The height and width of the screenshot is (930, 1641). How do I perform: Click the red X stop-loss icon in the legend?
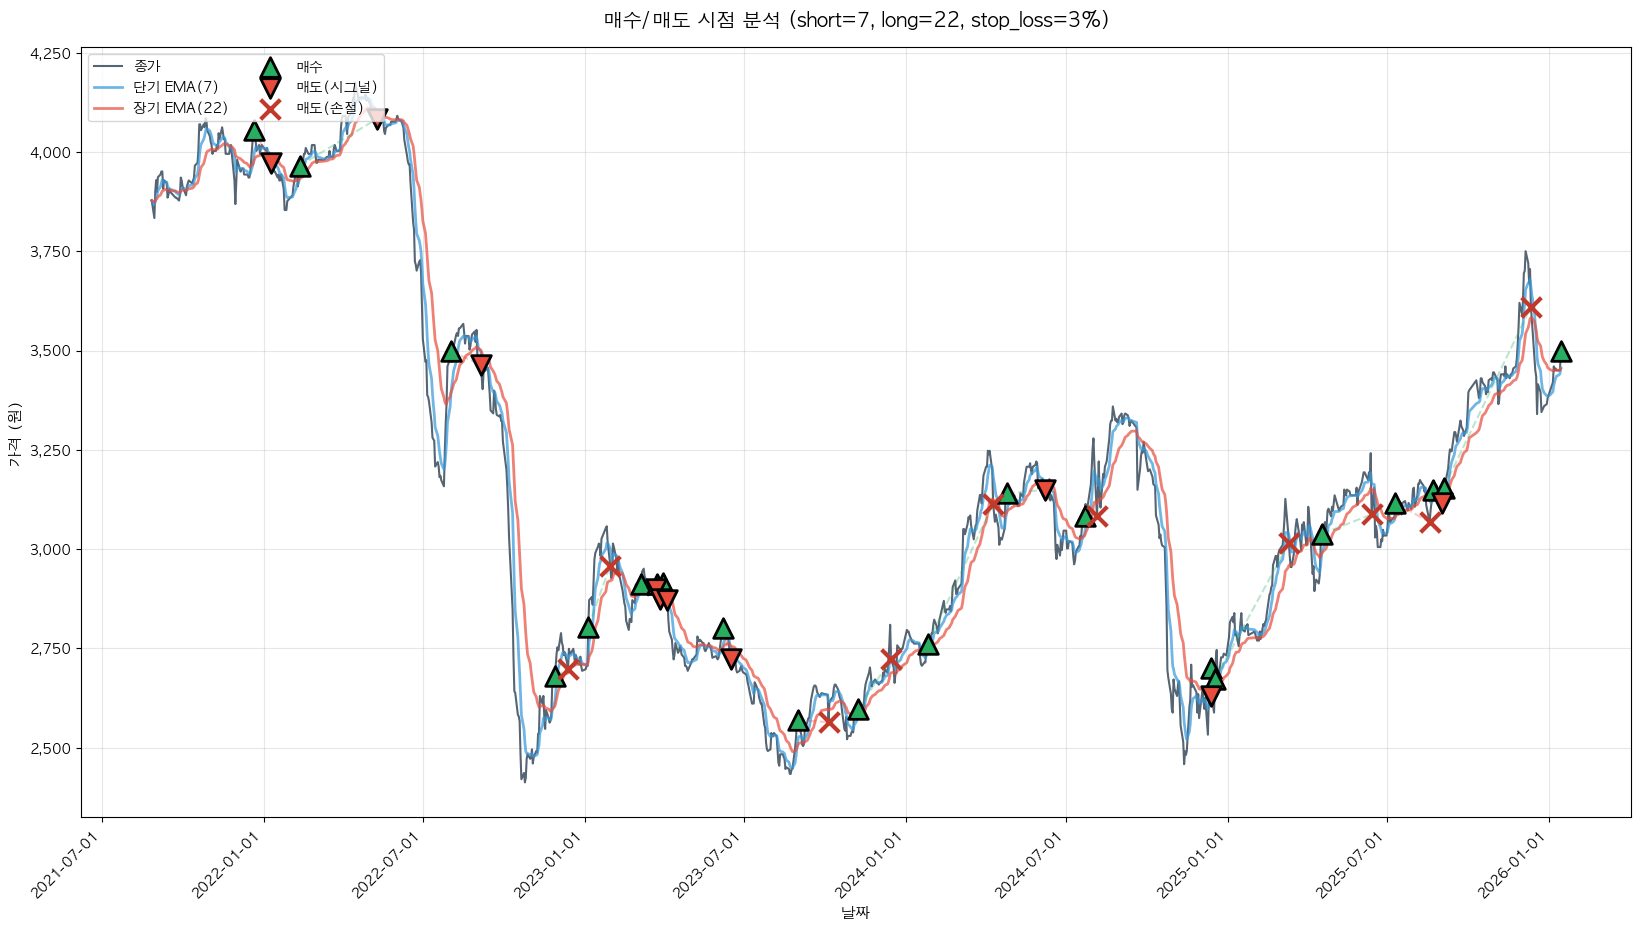[270, 109]
